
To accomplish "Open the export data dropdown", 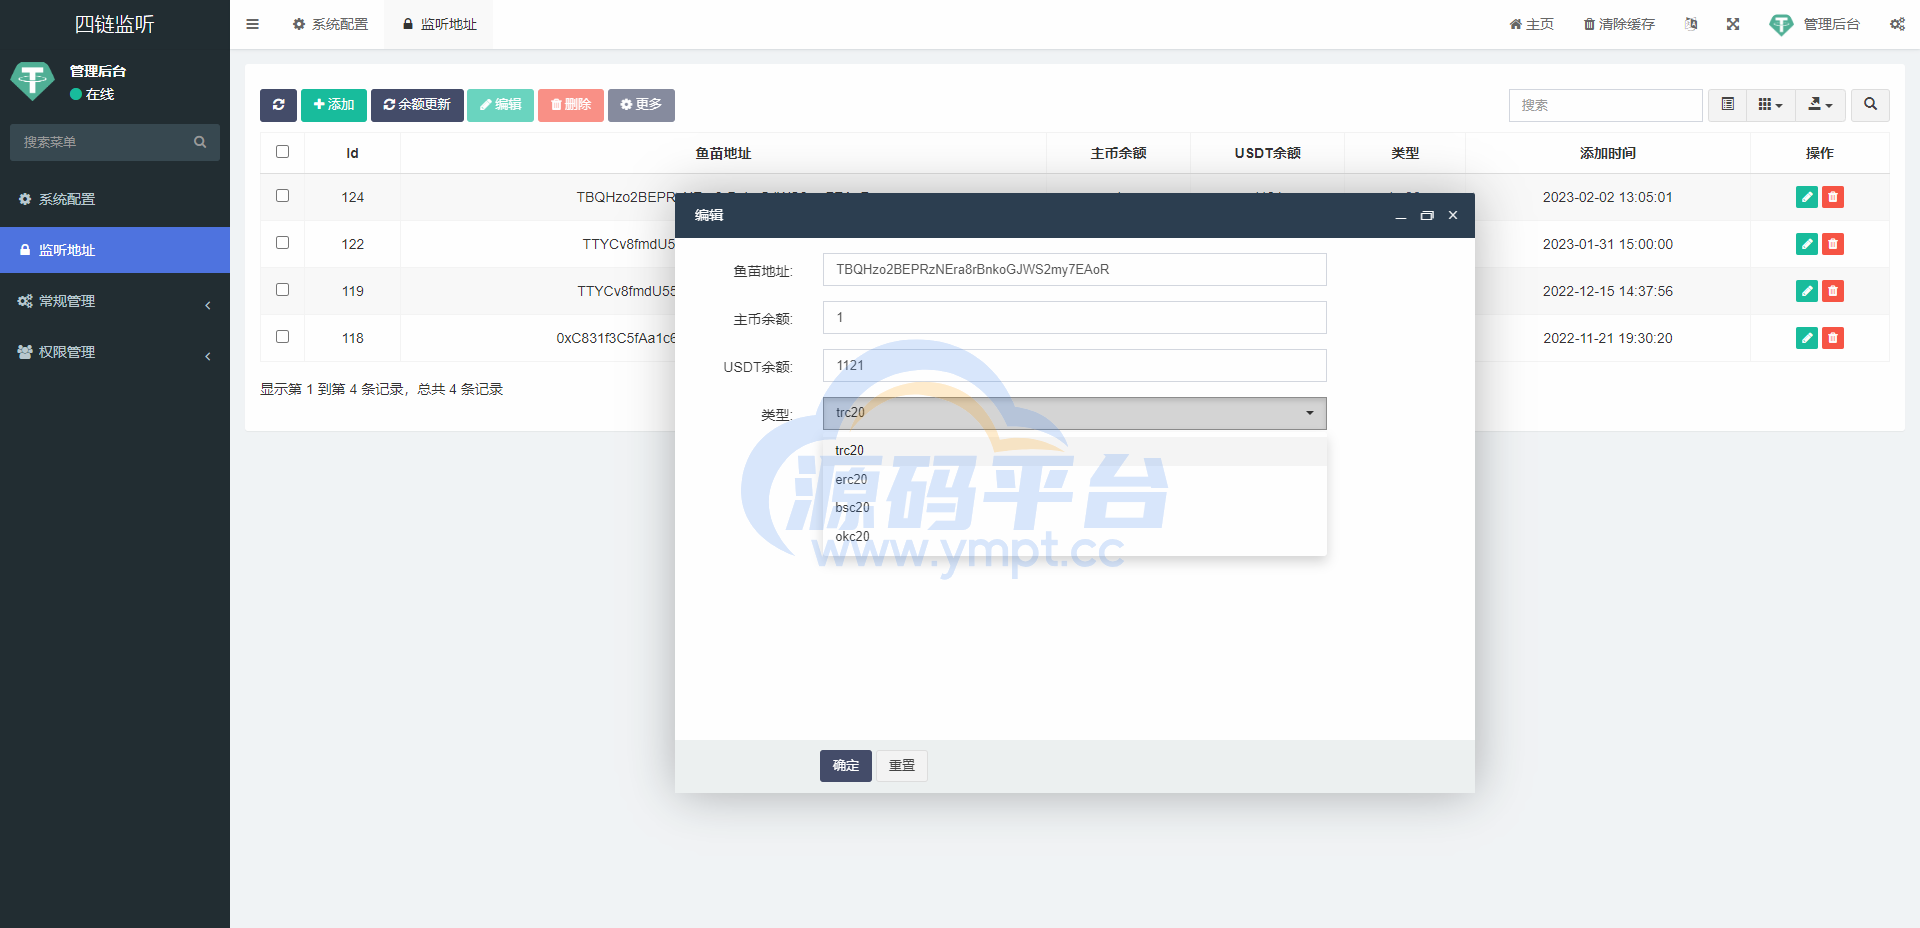I will 1820,105.
